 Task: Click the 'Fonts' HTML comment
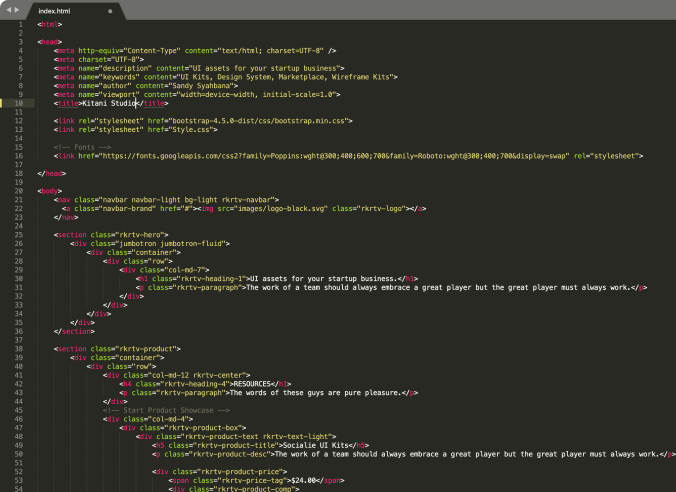click(82, 147)
